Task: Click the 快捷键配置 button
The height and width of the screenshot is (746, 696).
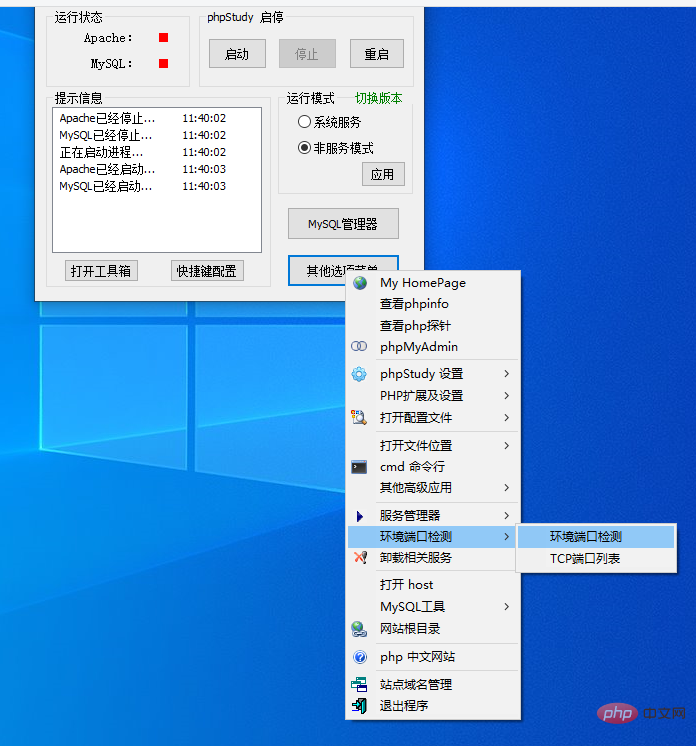Action: [x=207, y=271]
